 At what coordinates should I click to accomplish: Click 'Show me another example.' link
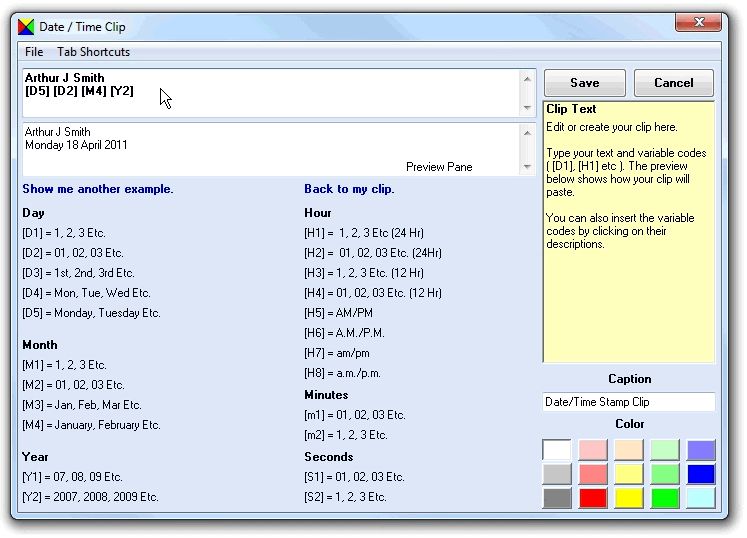coord(97,189)
